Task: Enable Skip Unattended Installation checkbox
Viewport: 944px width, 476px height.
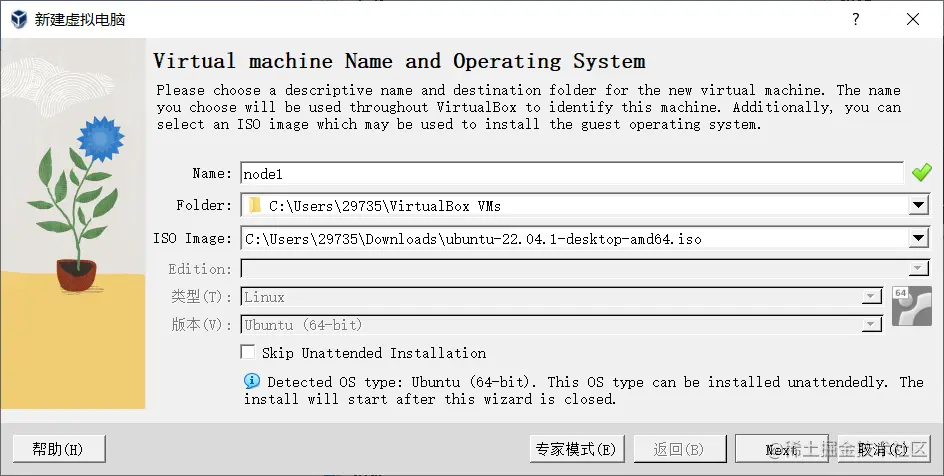Action: pos(247,352)
